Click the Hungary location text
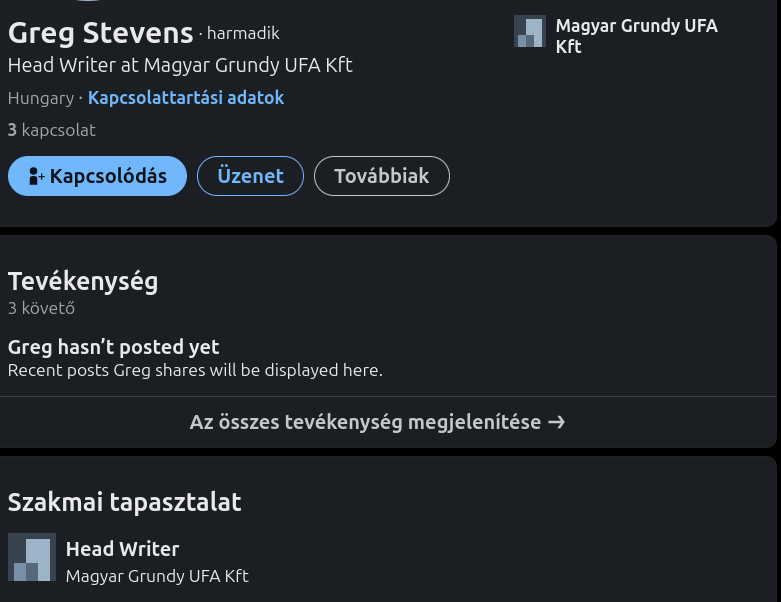Screen dimensions: 781x602 click(40, 98)
